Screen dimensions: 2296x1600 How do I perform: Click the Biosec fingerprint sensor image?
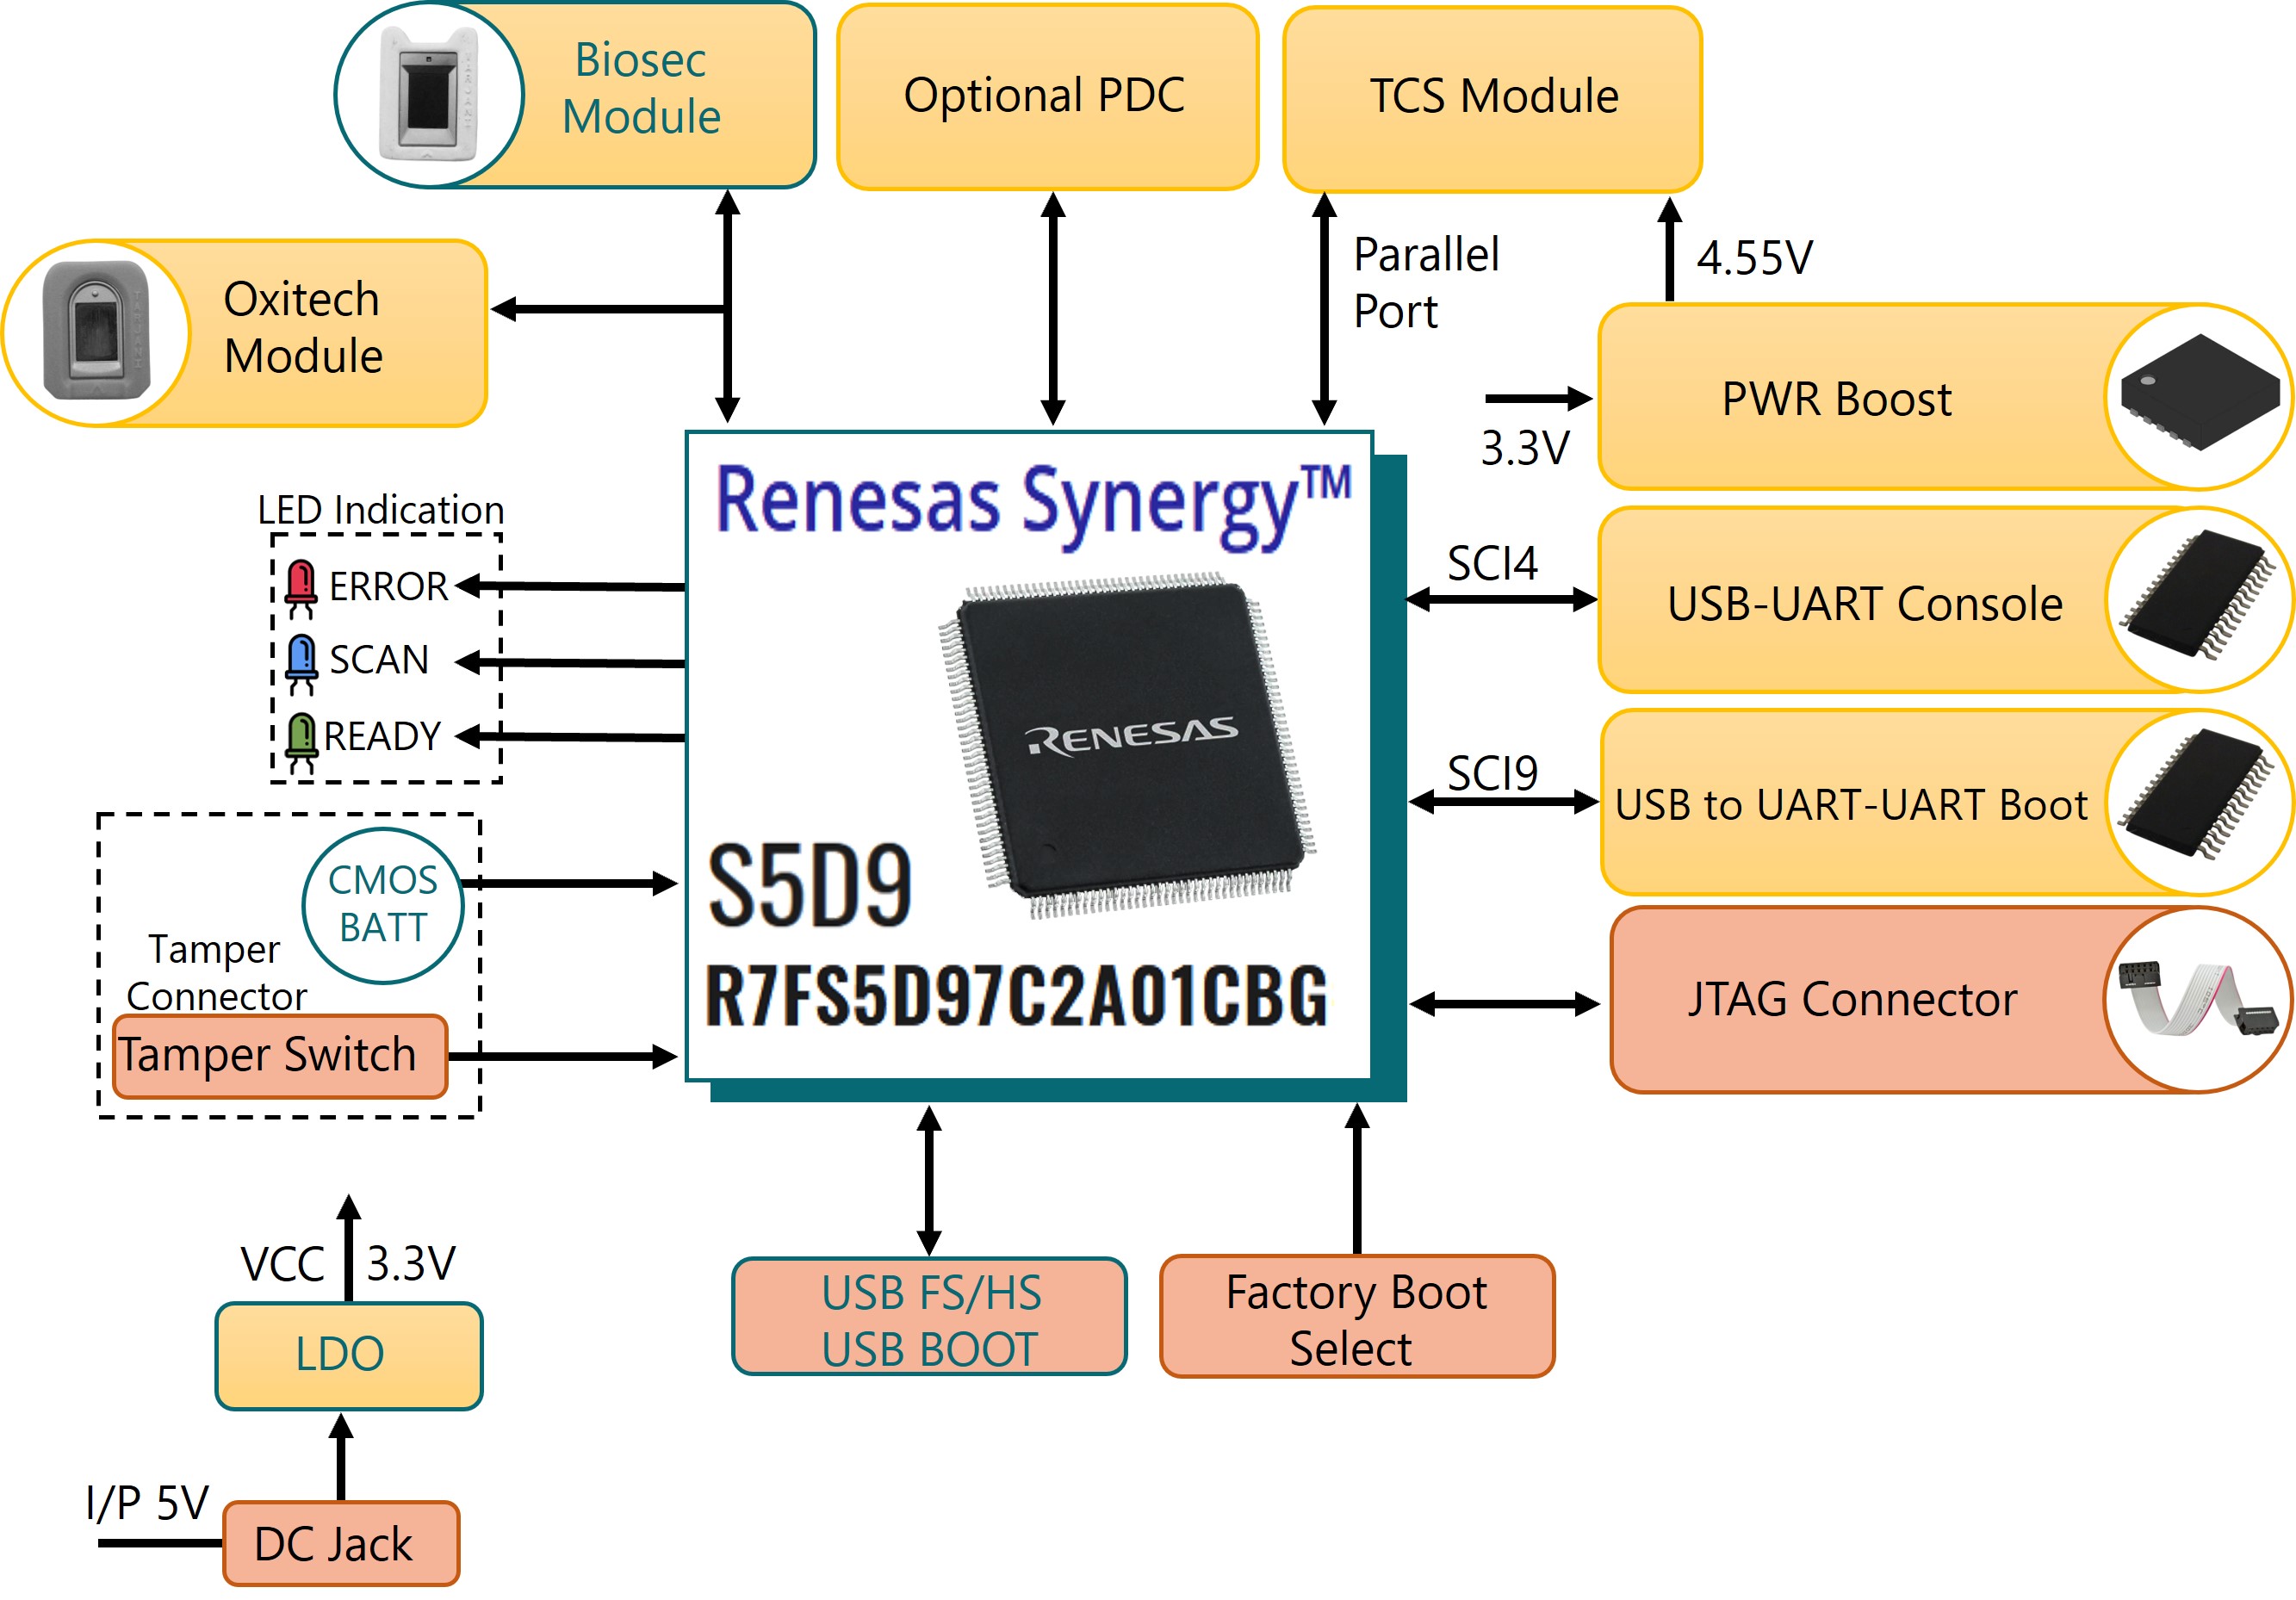(x=429, y=94)
